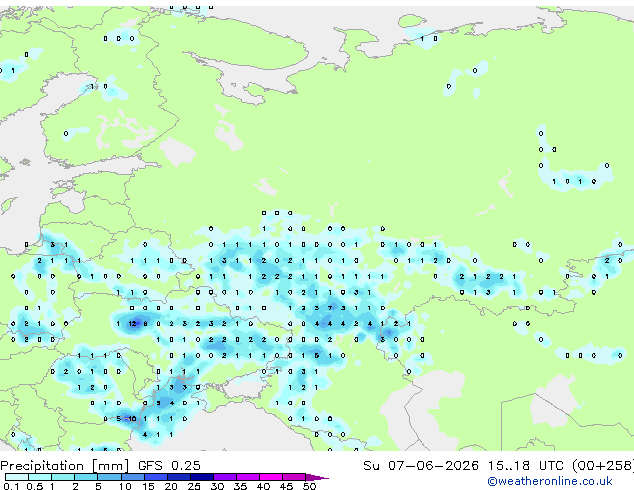Click the '7' precipitation value on the map
Viewport: 634px width, 490px height.
330,308
